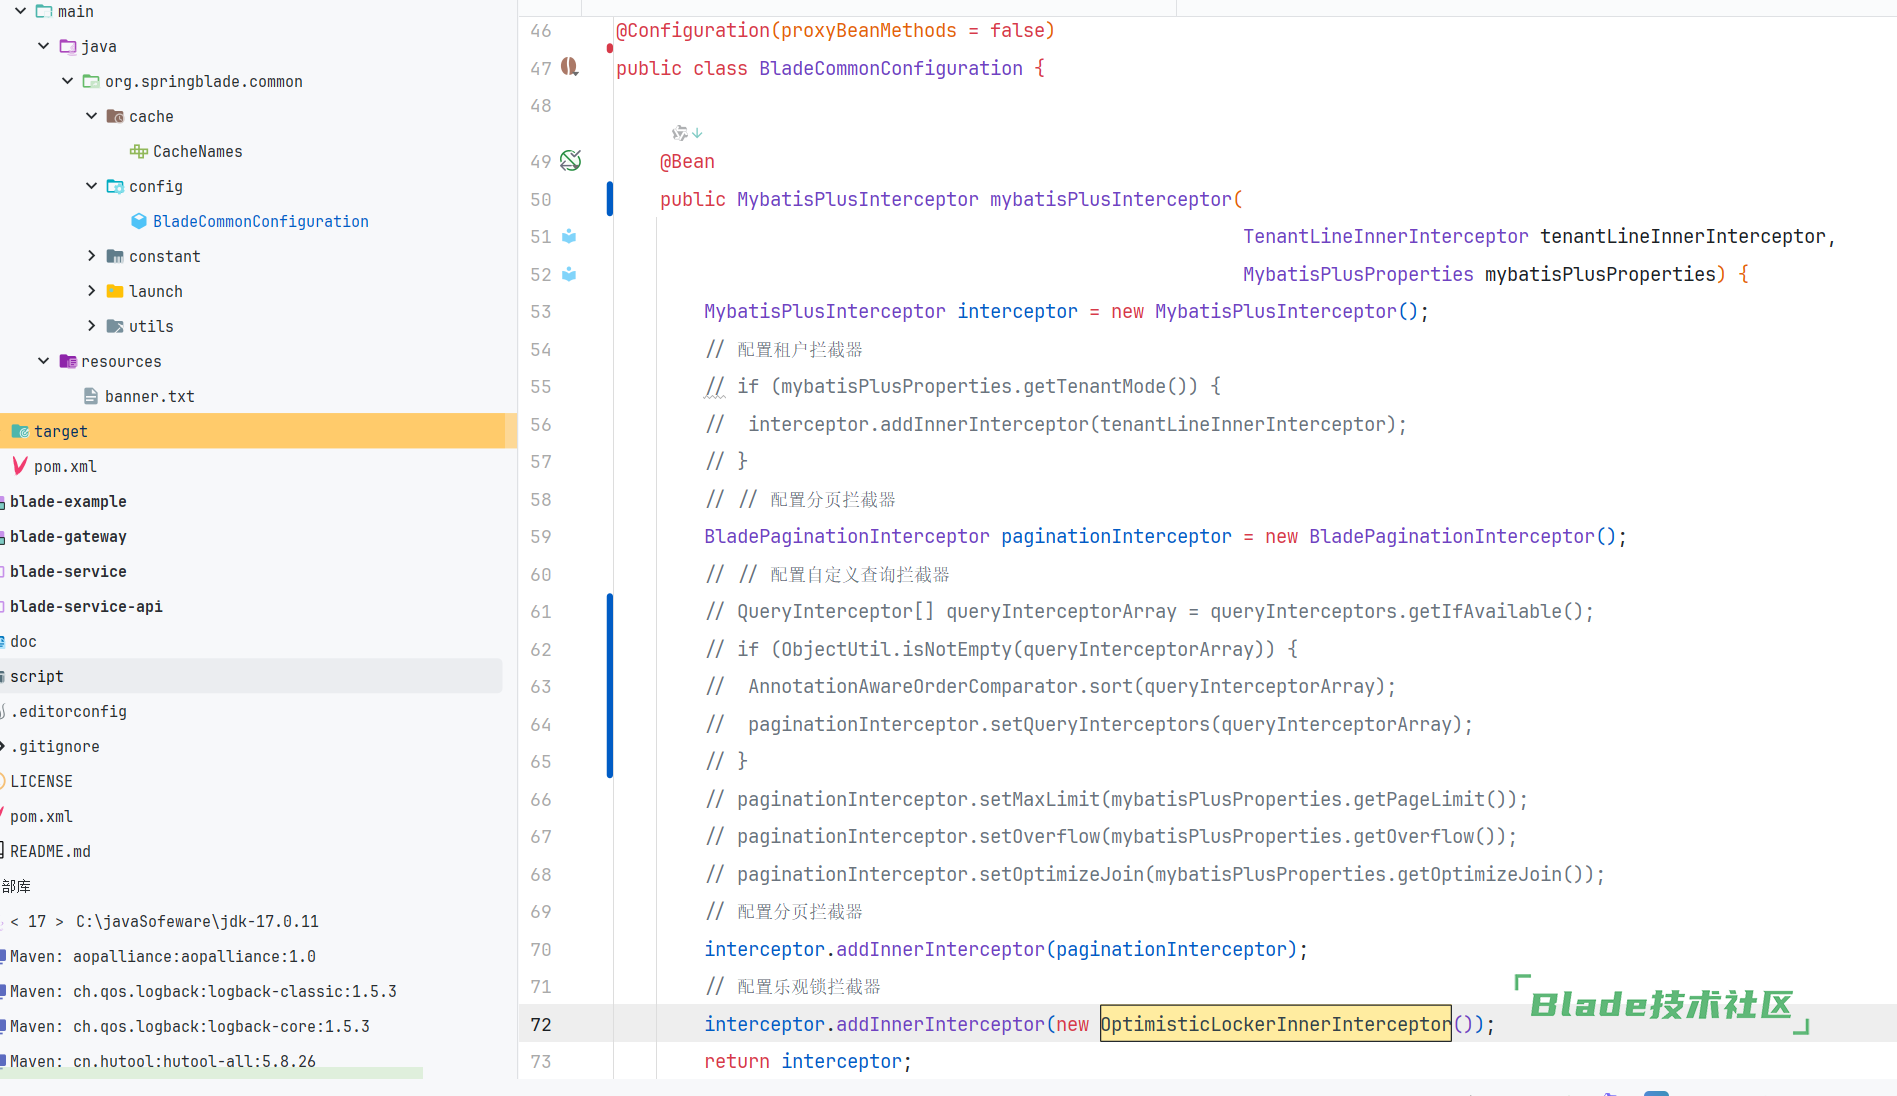Click the @Configuration annotation
1897x1096 pixels.
[x=692, y=30]
